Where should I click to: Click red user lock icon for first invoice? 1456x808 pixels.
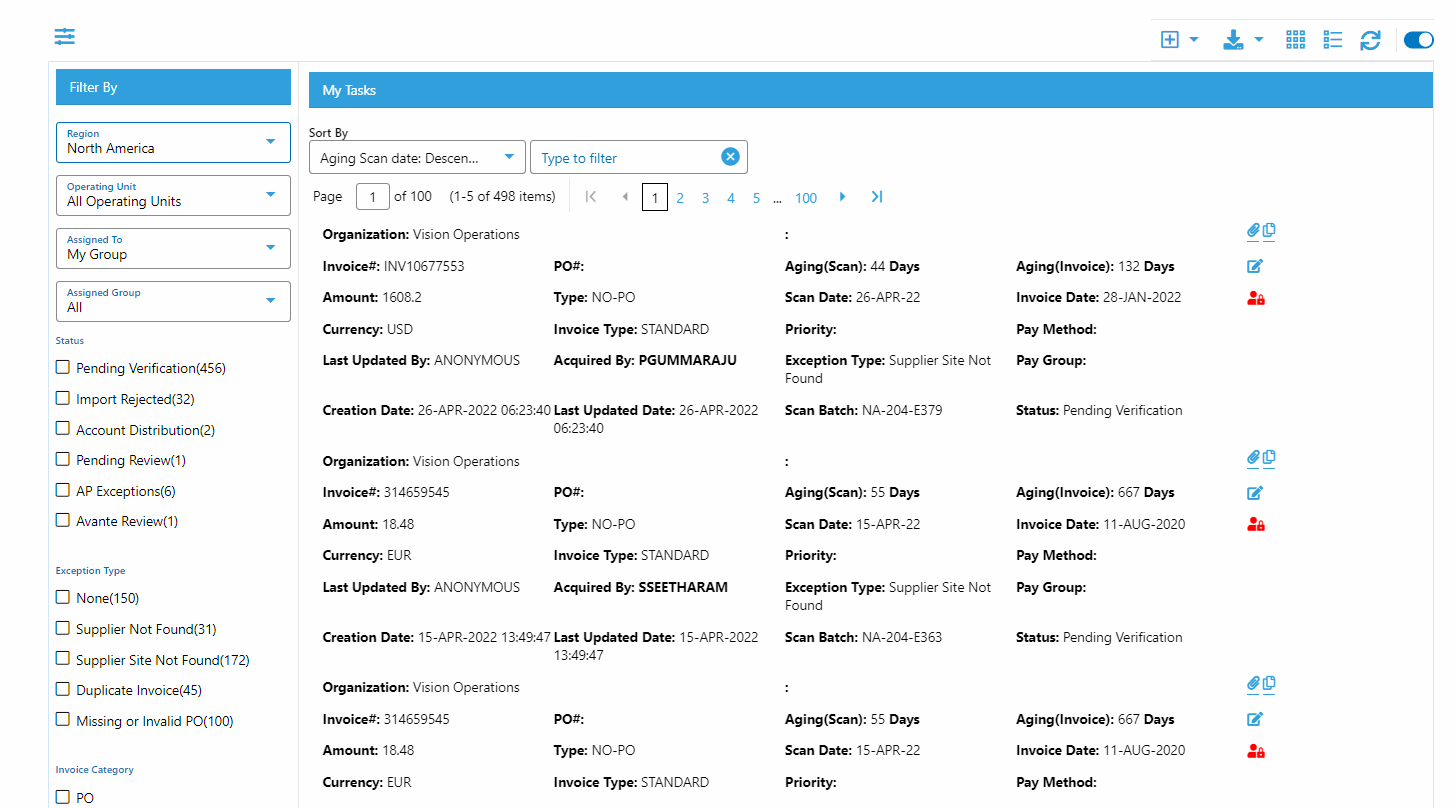pyautogui.click(x=1256, y=298)
